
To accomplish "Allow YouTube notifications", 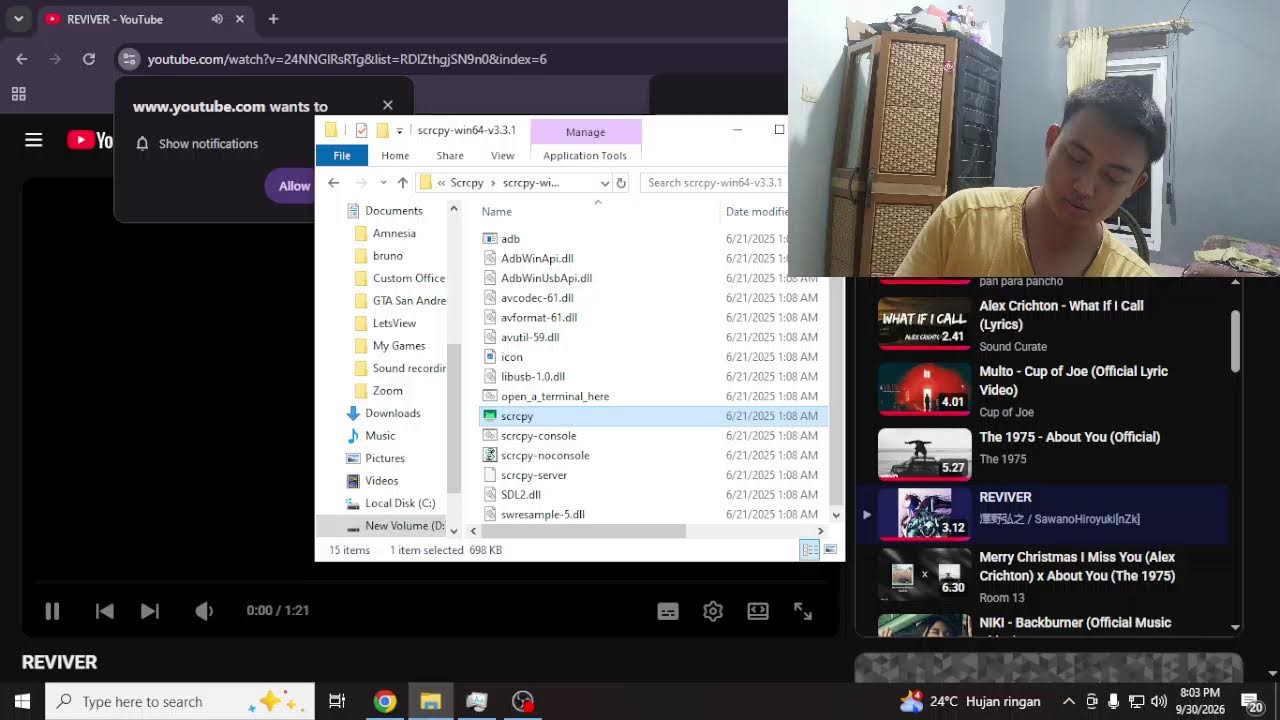I will point(293,186).
